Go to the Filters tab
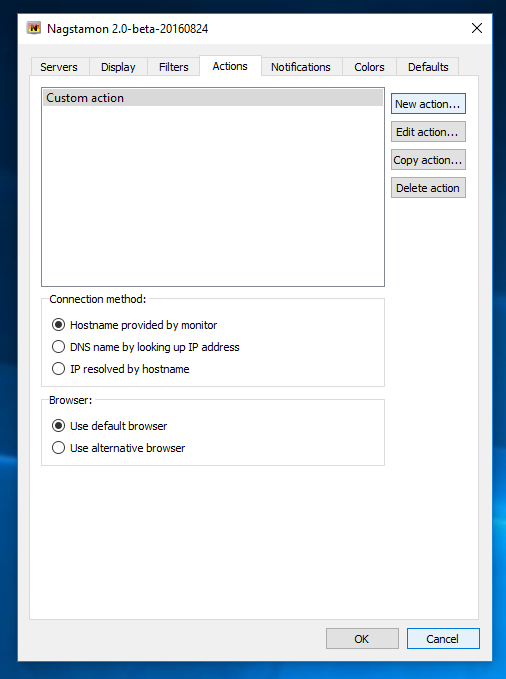Screen dimensions: 506x679 174,67
